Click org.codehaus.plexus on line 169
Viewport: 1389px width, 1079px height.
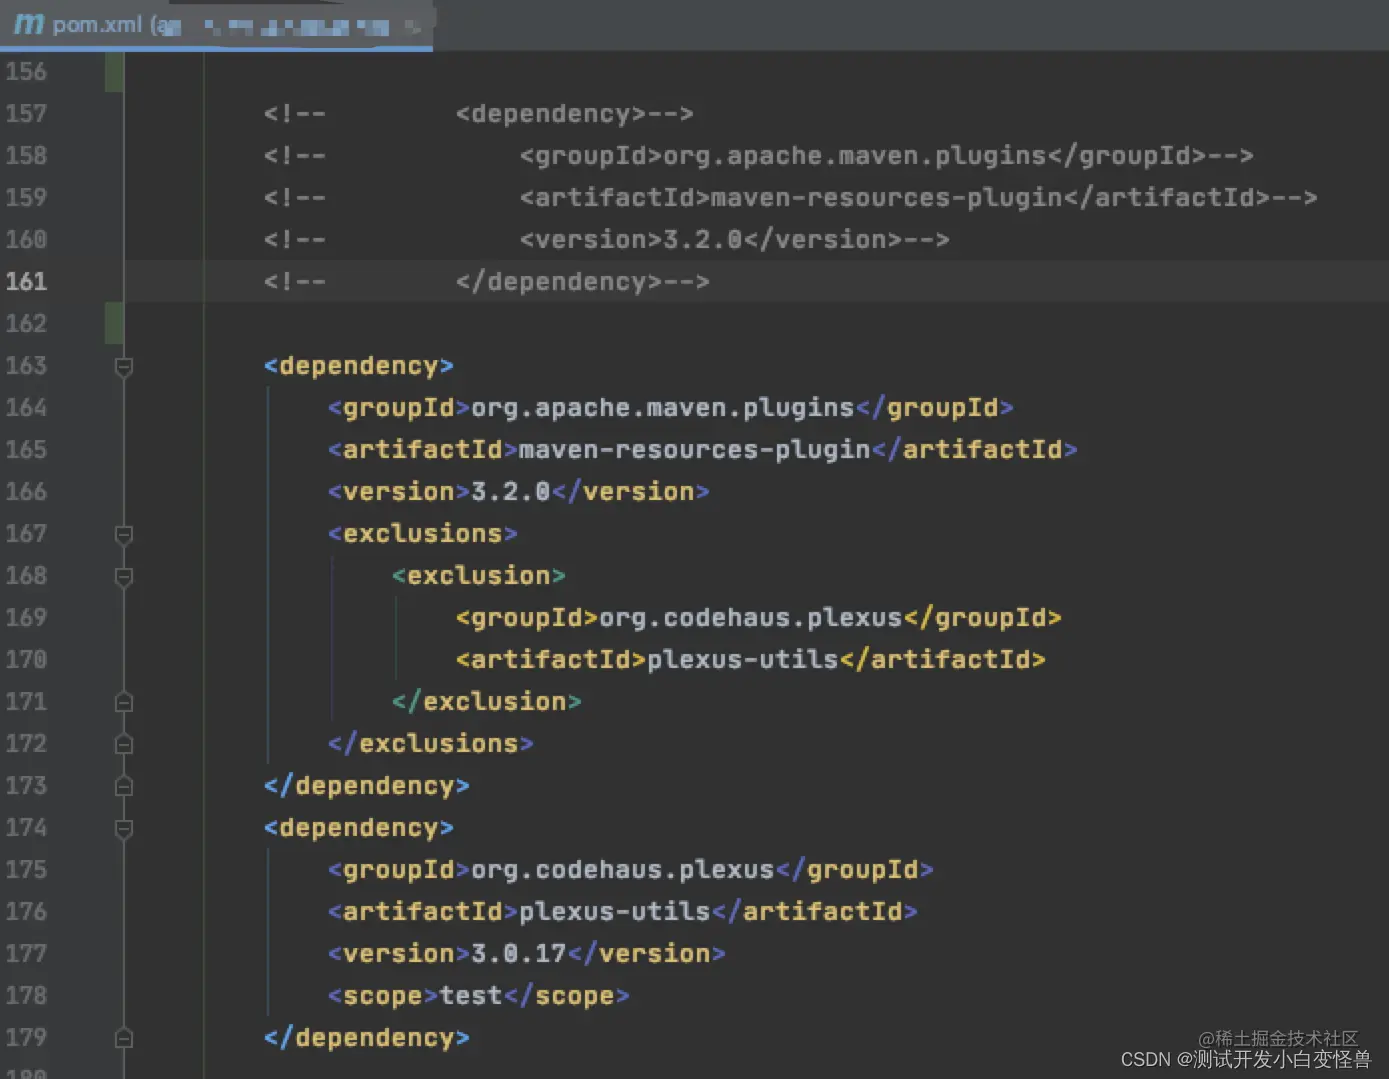coord(750,618)
